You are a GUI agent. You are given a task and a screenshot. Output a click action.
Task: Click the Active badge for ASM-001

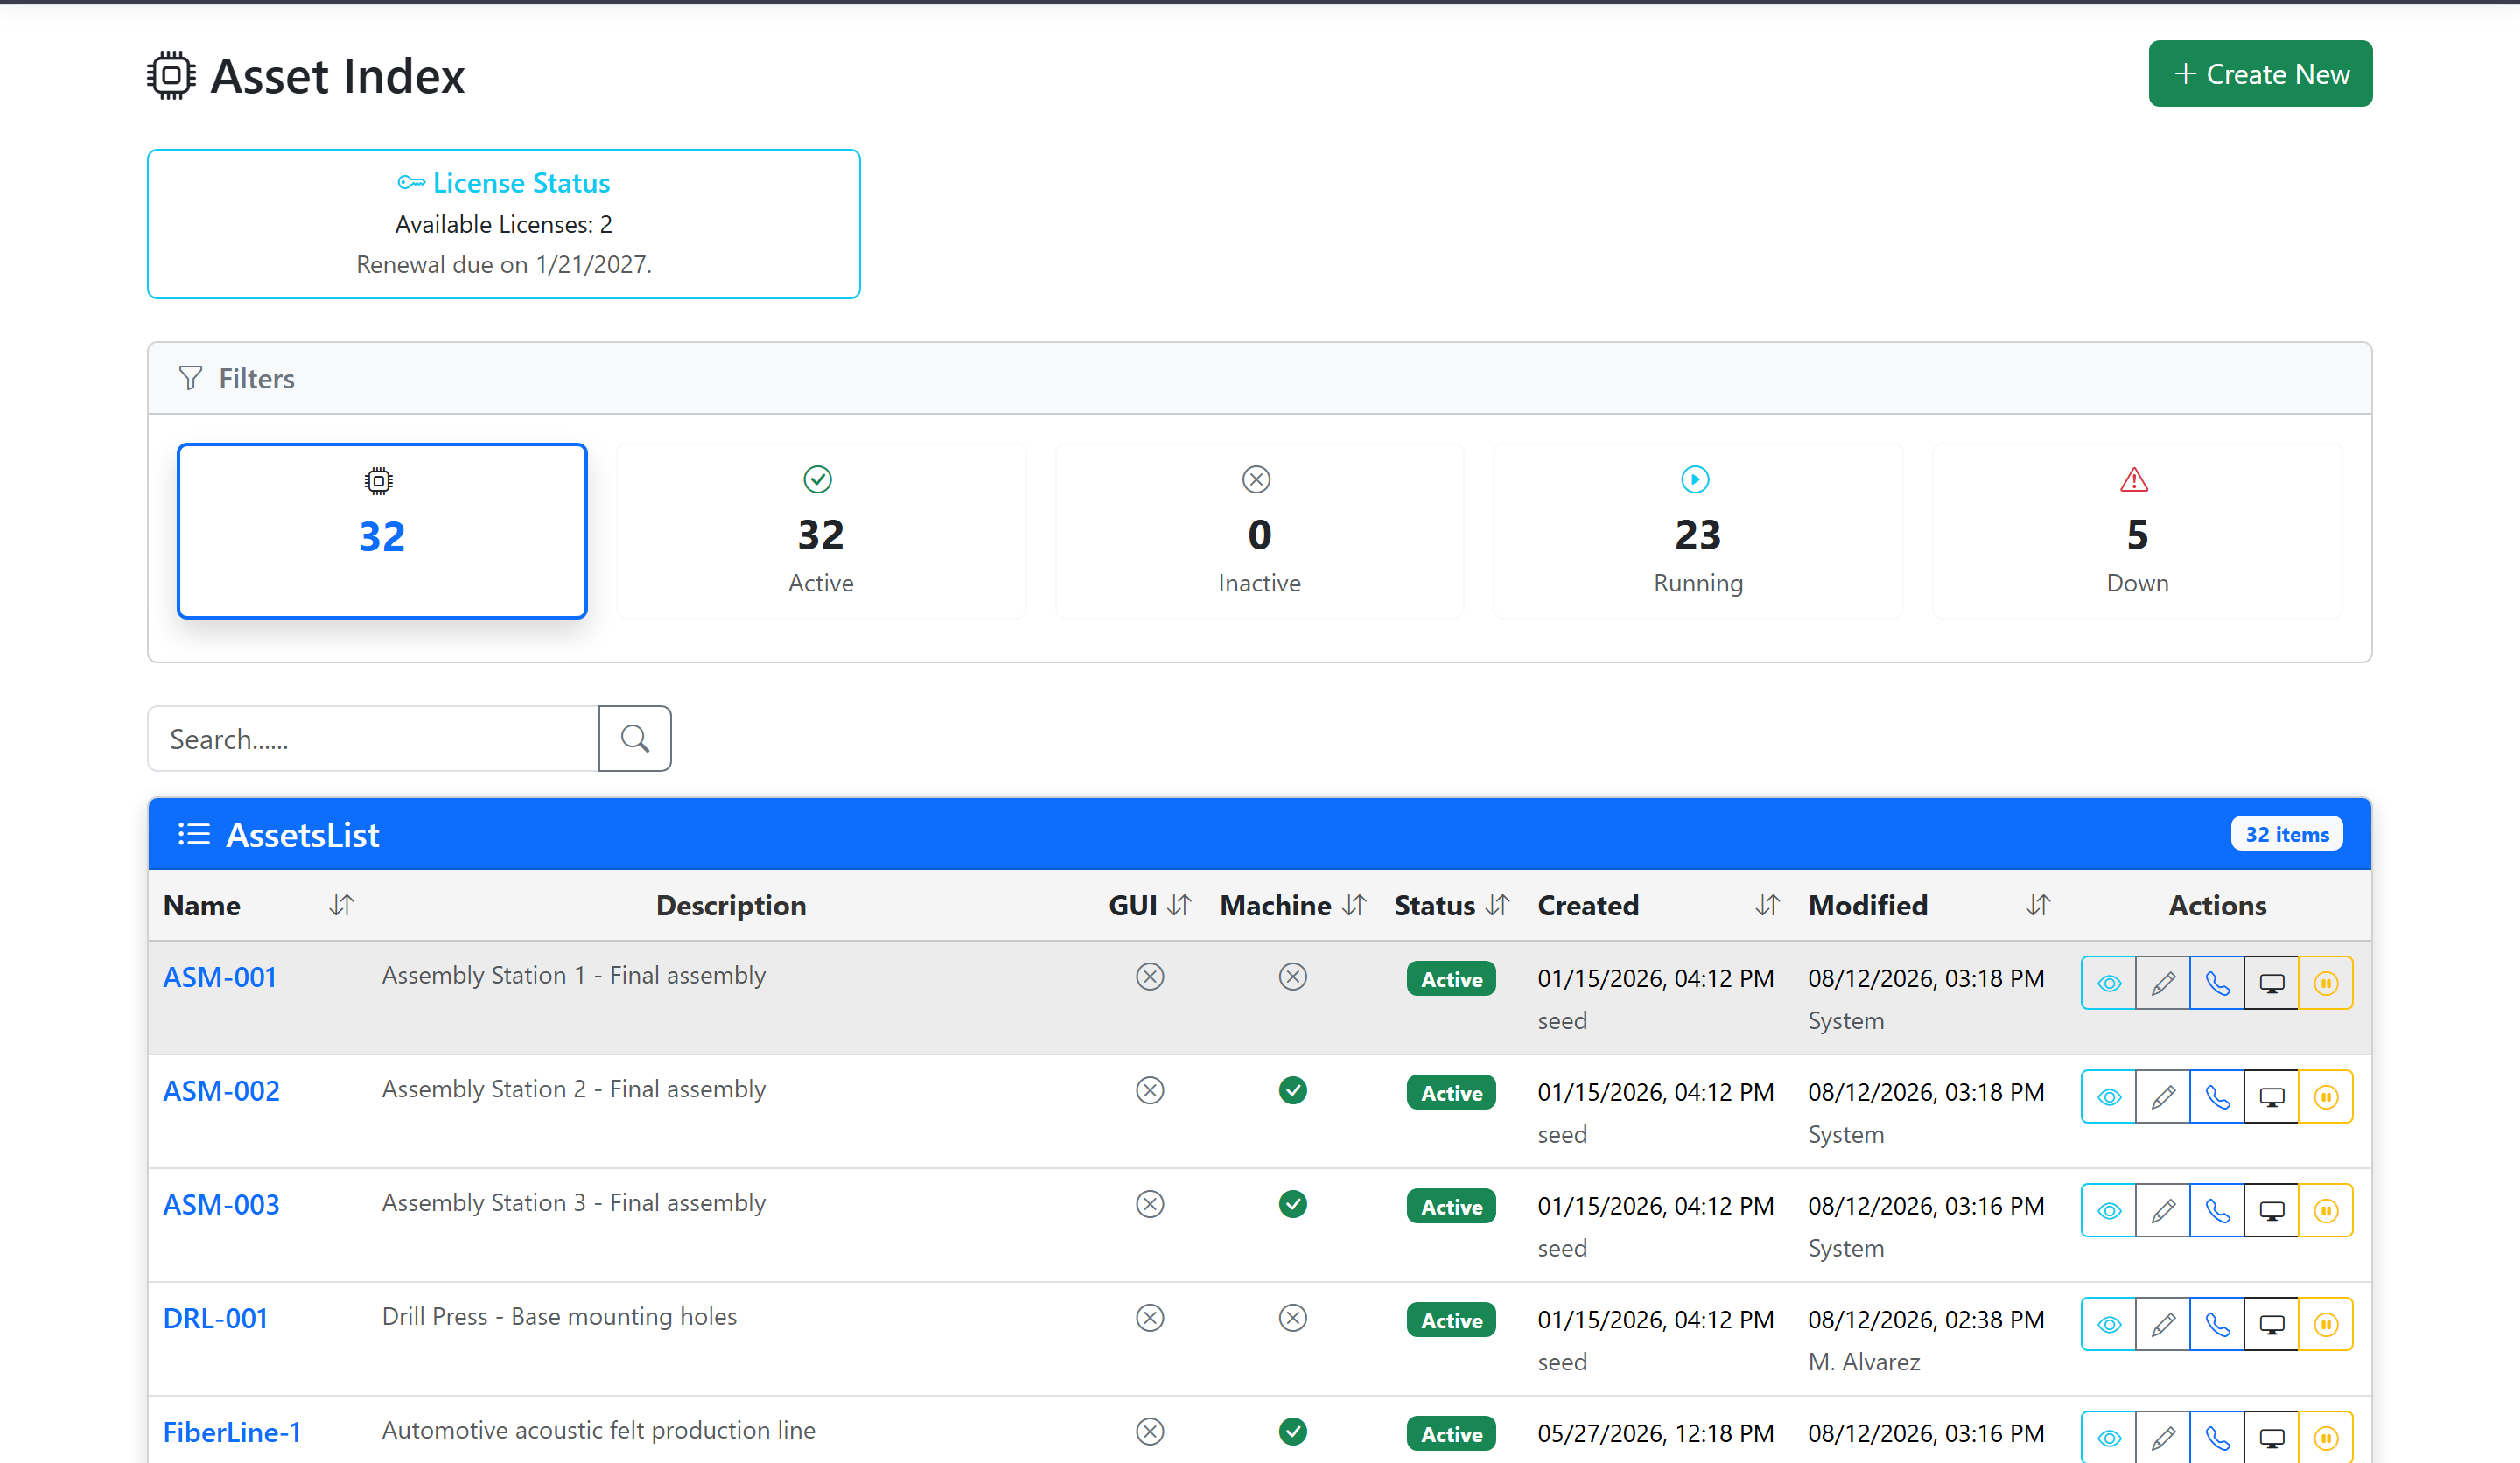1451,979
